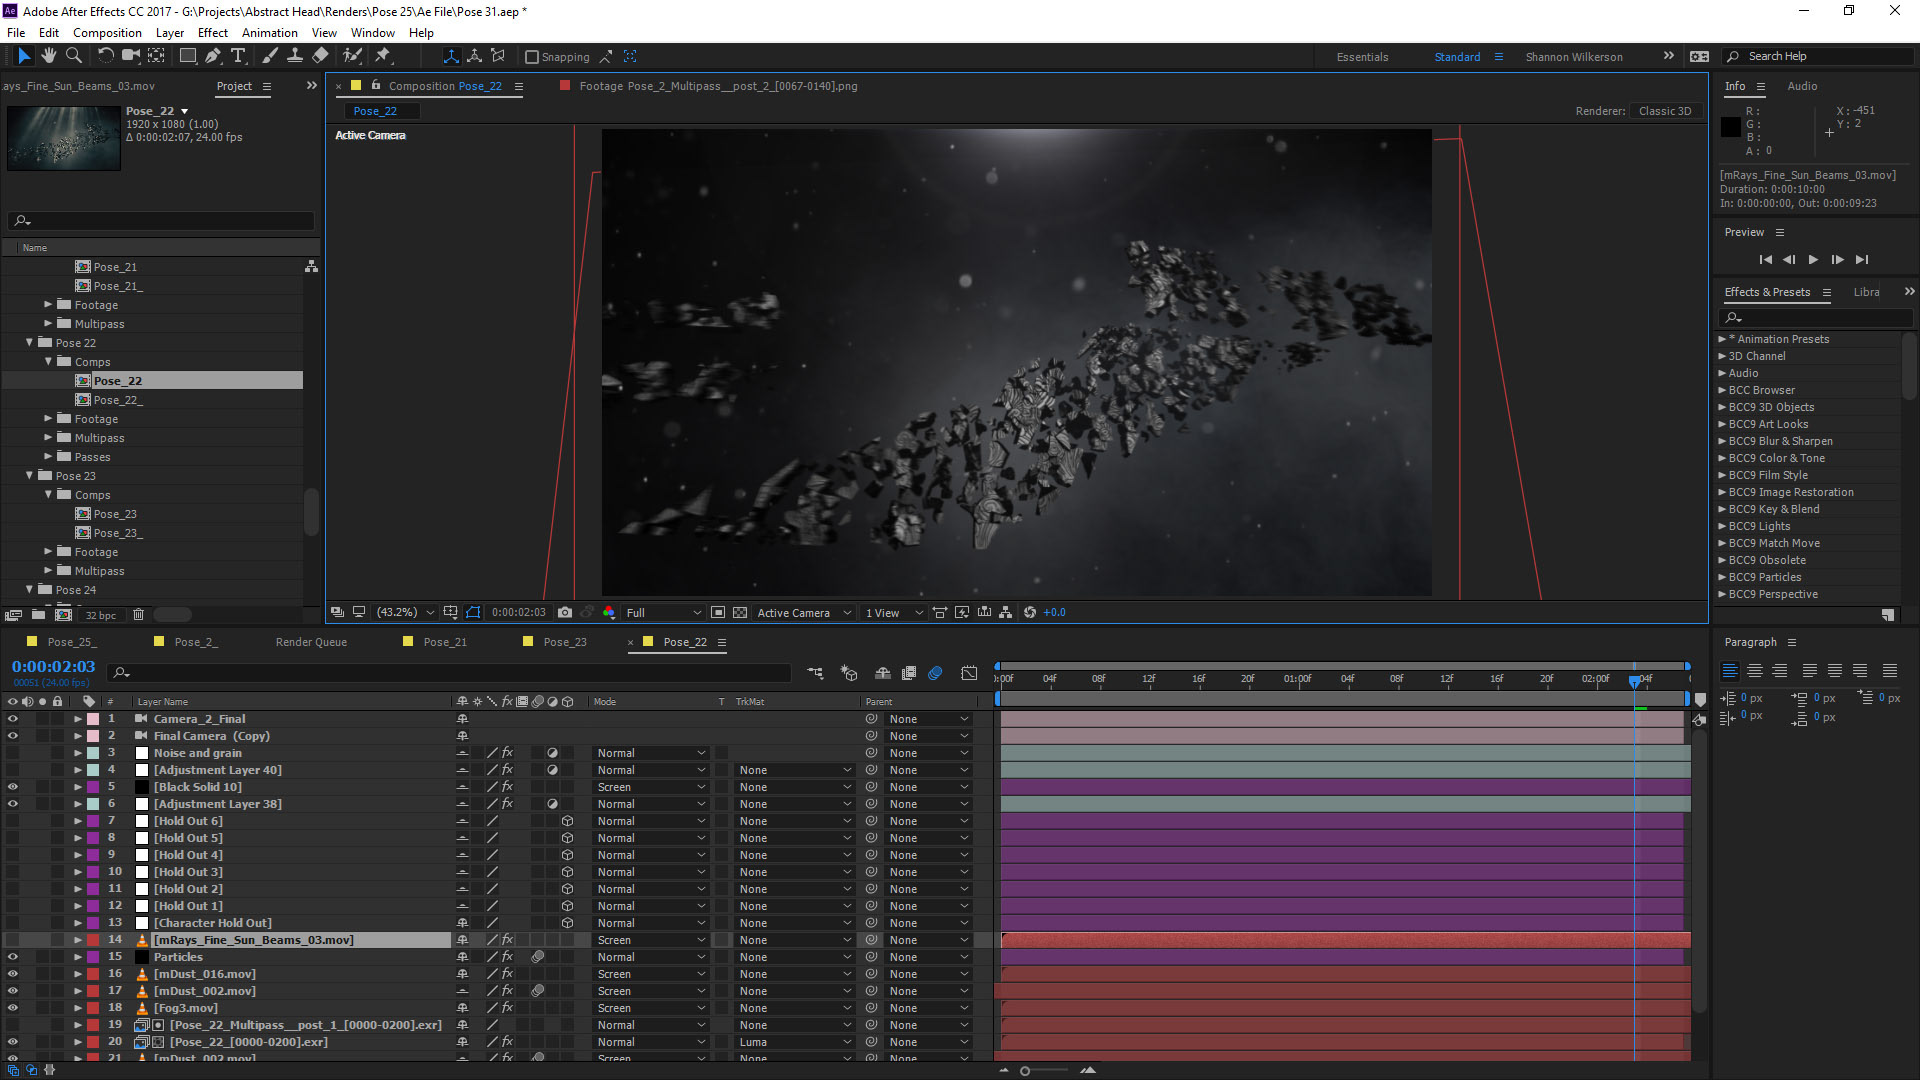The image size is (1920, 1080).
Task: Click the Take Snapshot camera icon
Action: coord(565,612)
